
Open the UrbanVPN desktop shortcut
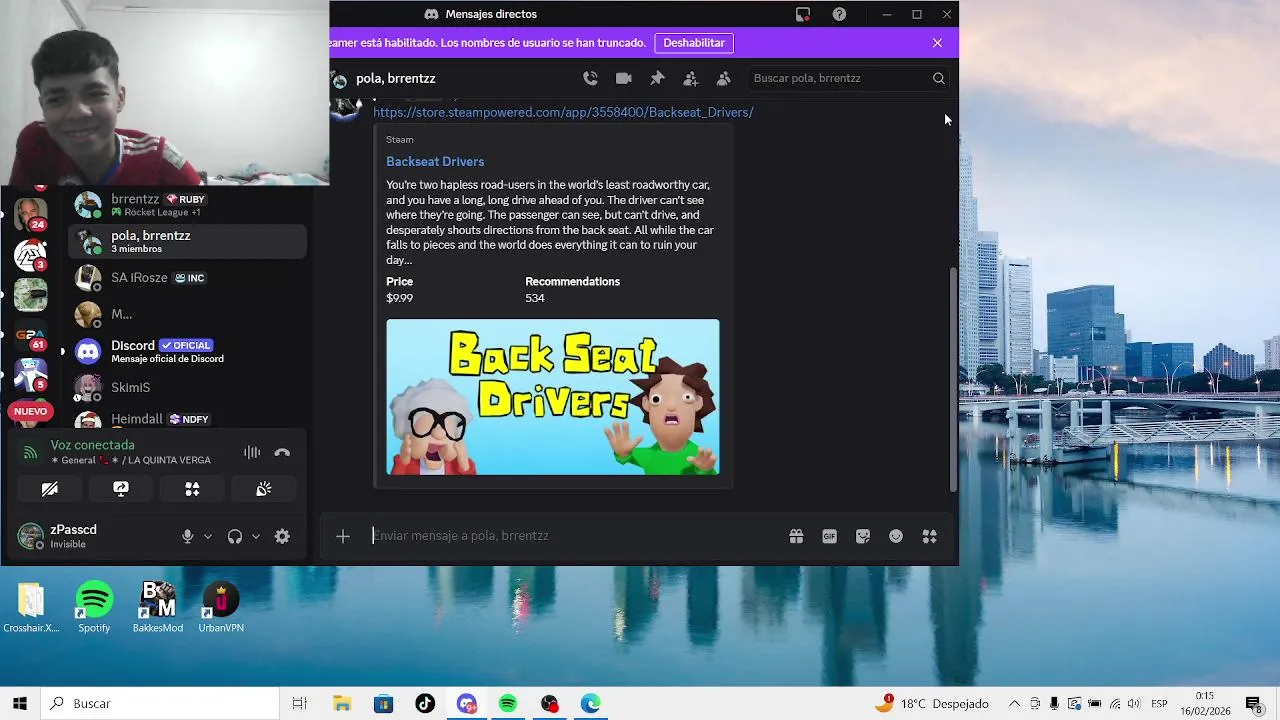[x=221, y=607]
